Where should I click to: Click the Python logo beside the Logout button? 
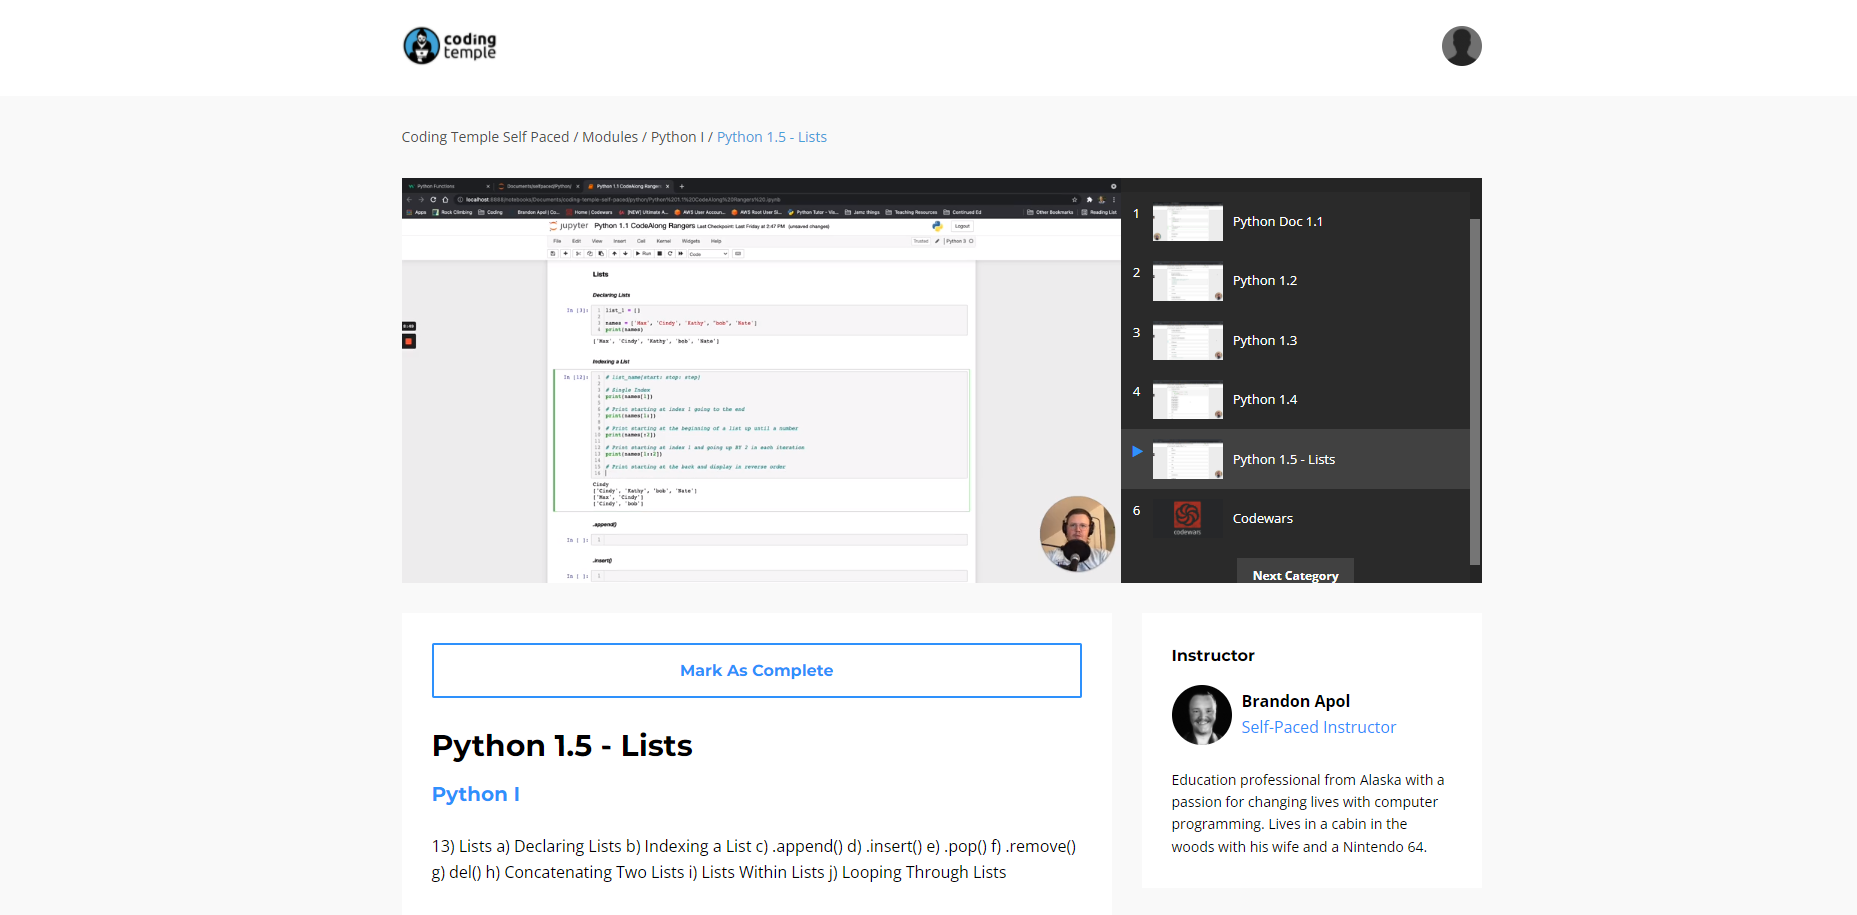pyautogui.click(x=937, y=226)
